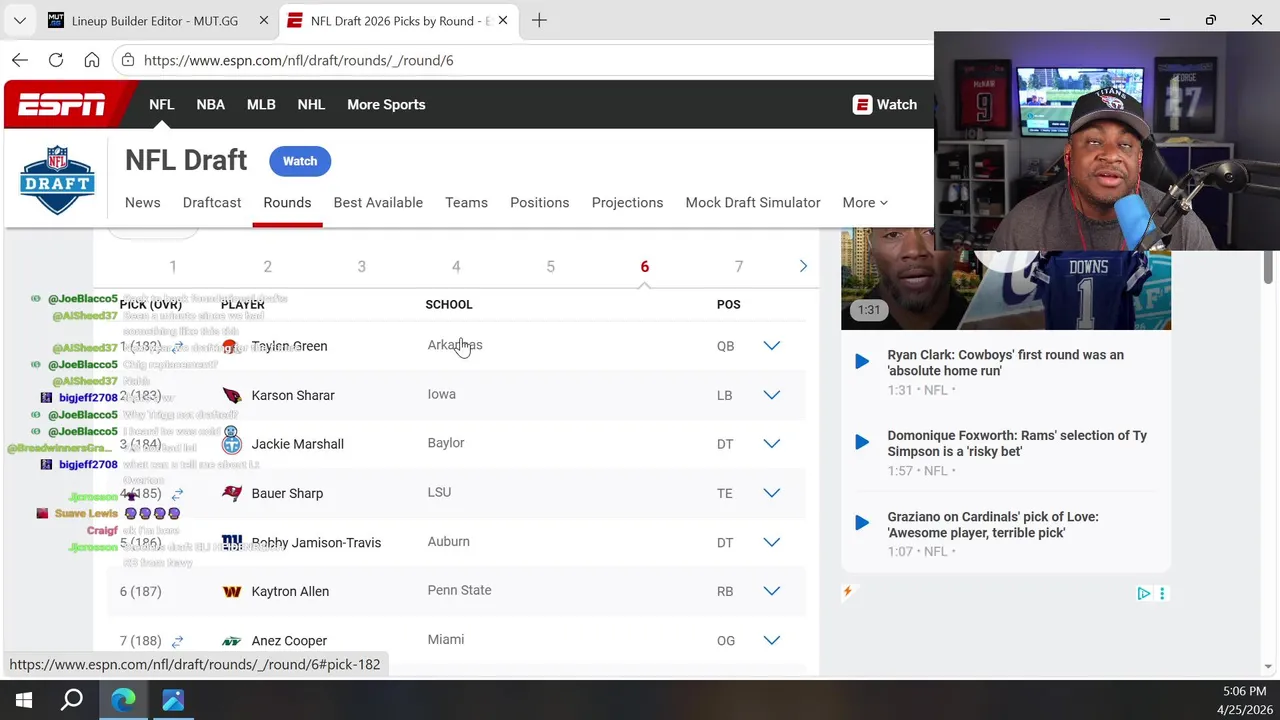Viewport: 1280px width, 720px height.
Task: Open the tab list chevron at top left
Action: (x=19, y=20)
